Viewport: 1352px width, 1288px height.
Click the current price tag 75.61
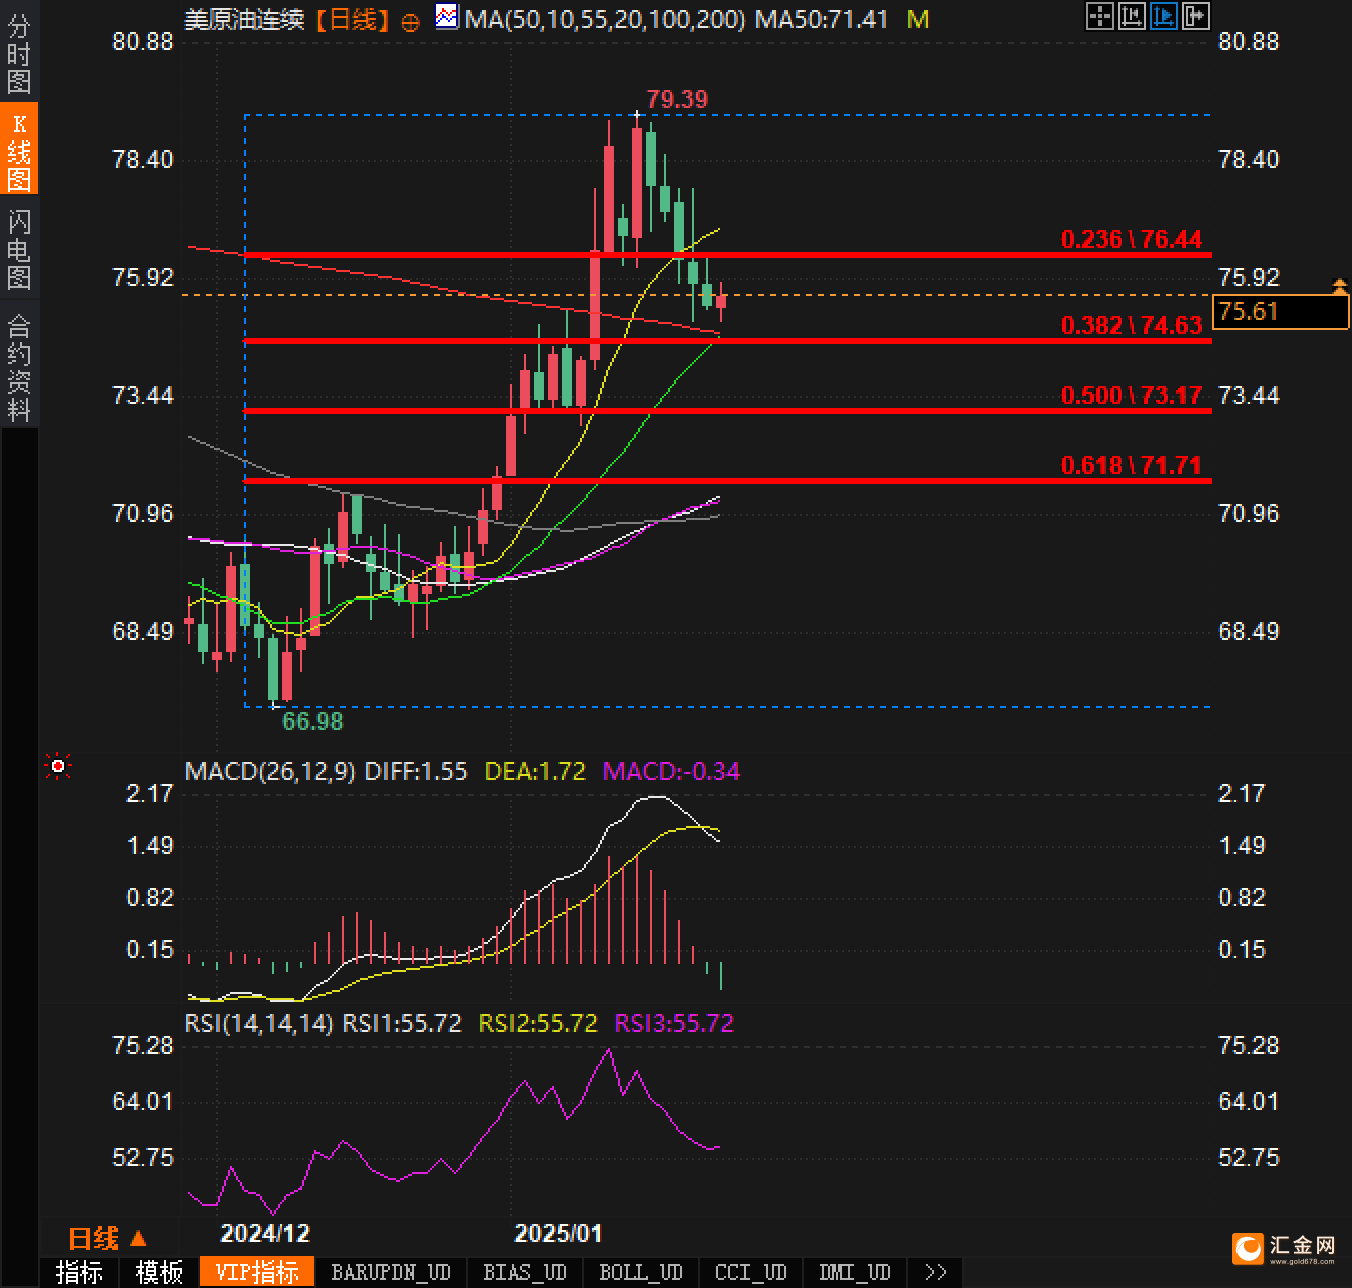point(1279,312)
